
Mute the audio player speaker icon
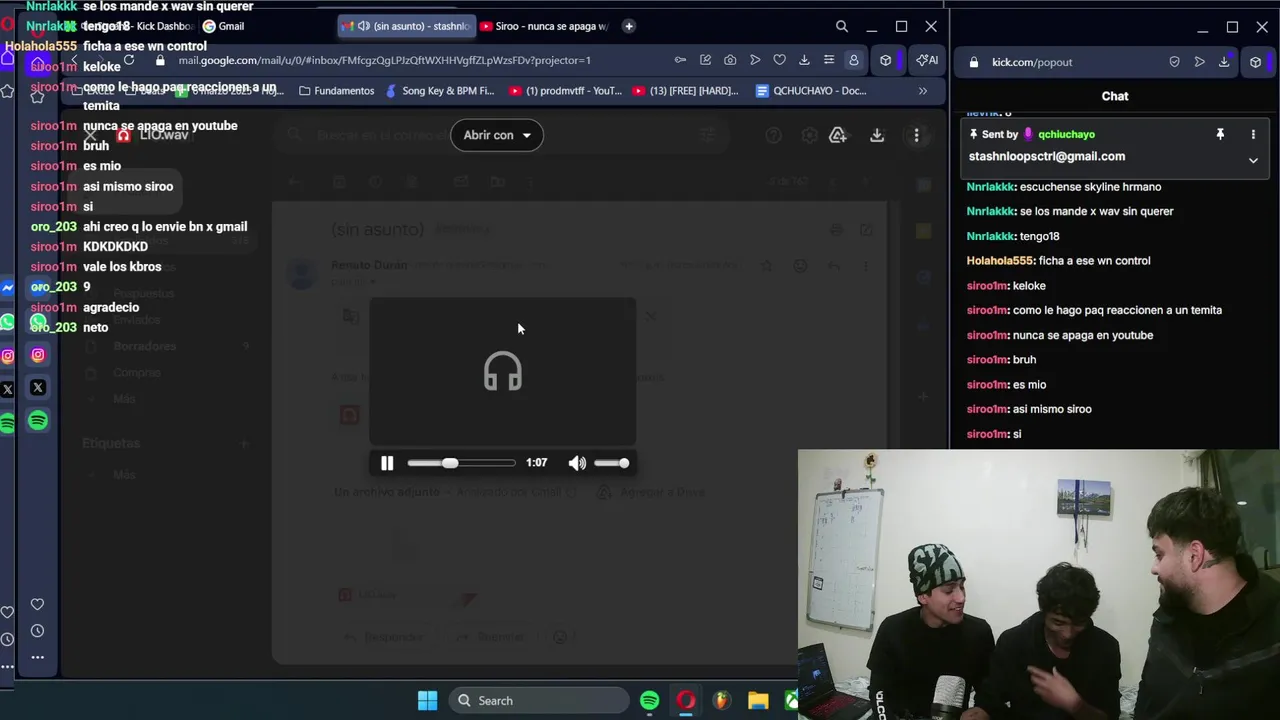coord(577,463)
